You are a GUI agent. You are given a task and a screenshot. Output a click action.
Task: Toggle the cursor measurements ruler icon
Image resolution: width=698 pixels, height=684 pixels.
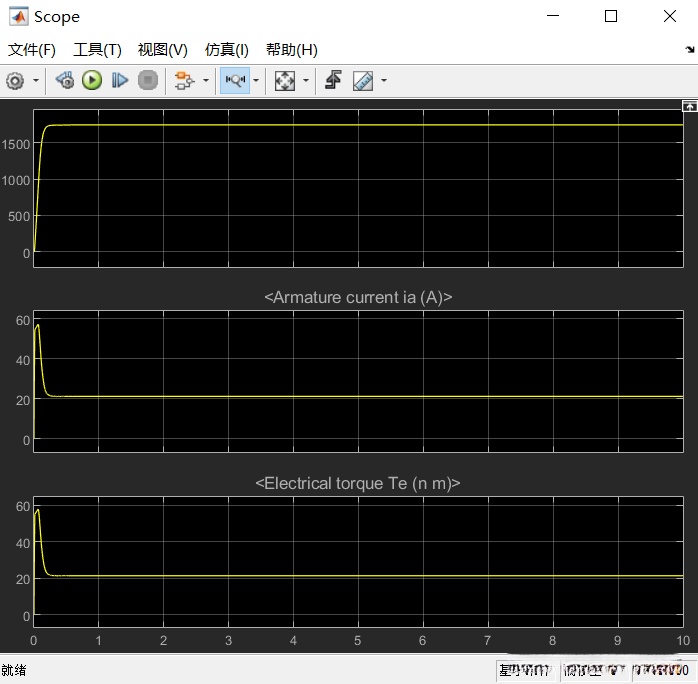(363, 81)
